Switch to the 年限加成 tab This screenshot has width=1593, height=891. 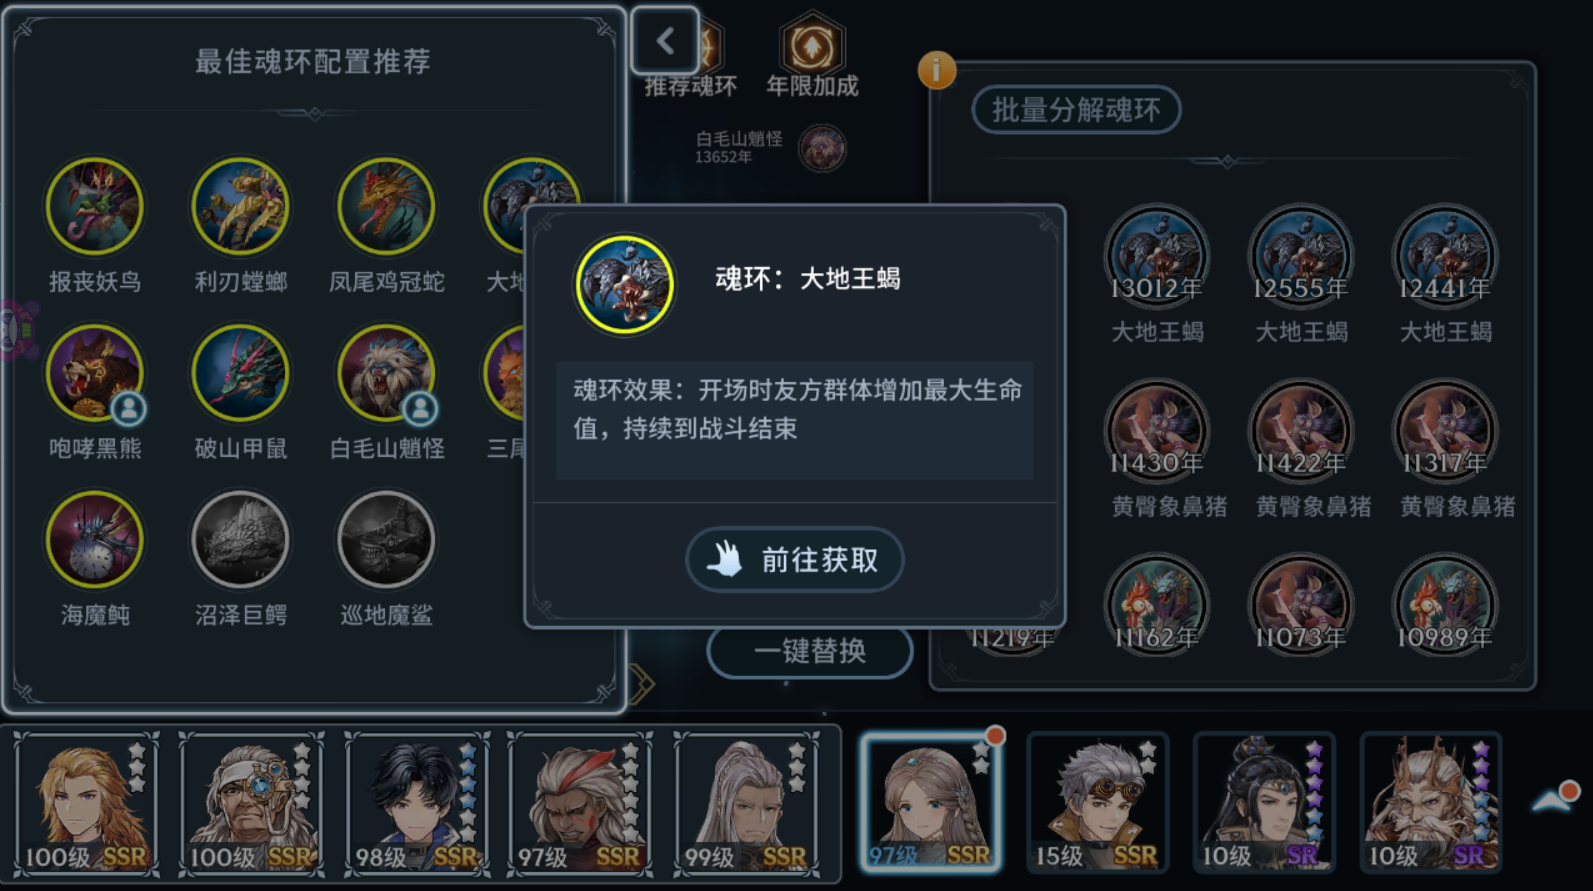tap(812, 57)
